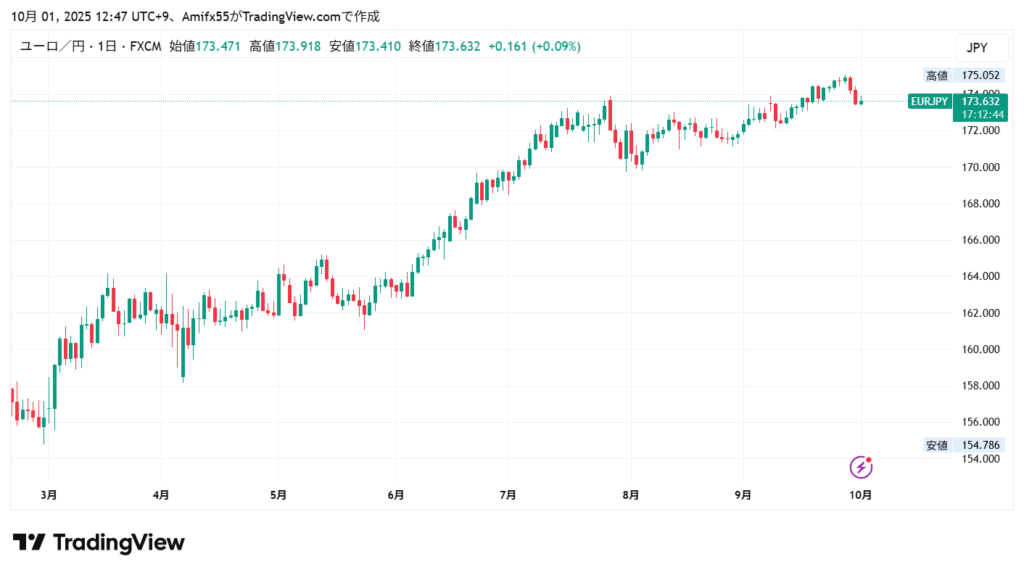Click the bar countdown timer 17:12:44

pyautogui.click(x=981, y=115)
